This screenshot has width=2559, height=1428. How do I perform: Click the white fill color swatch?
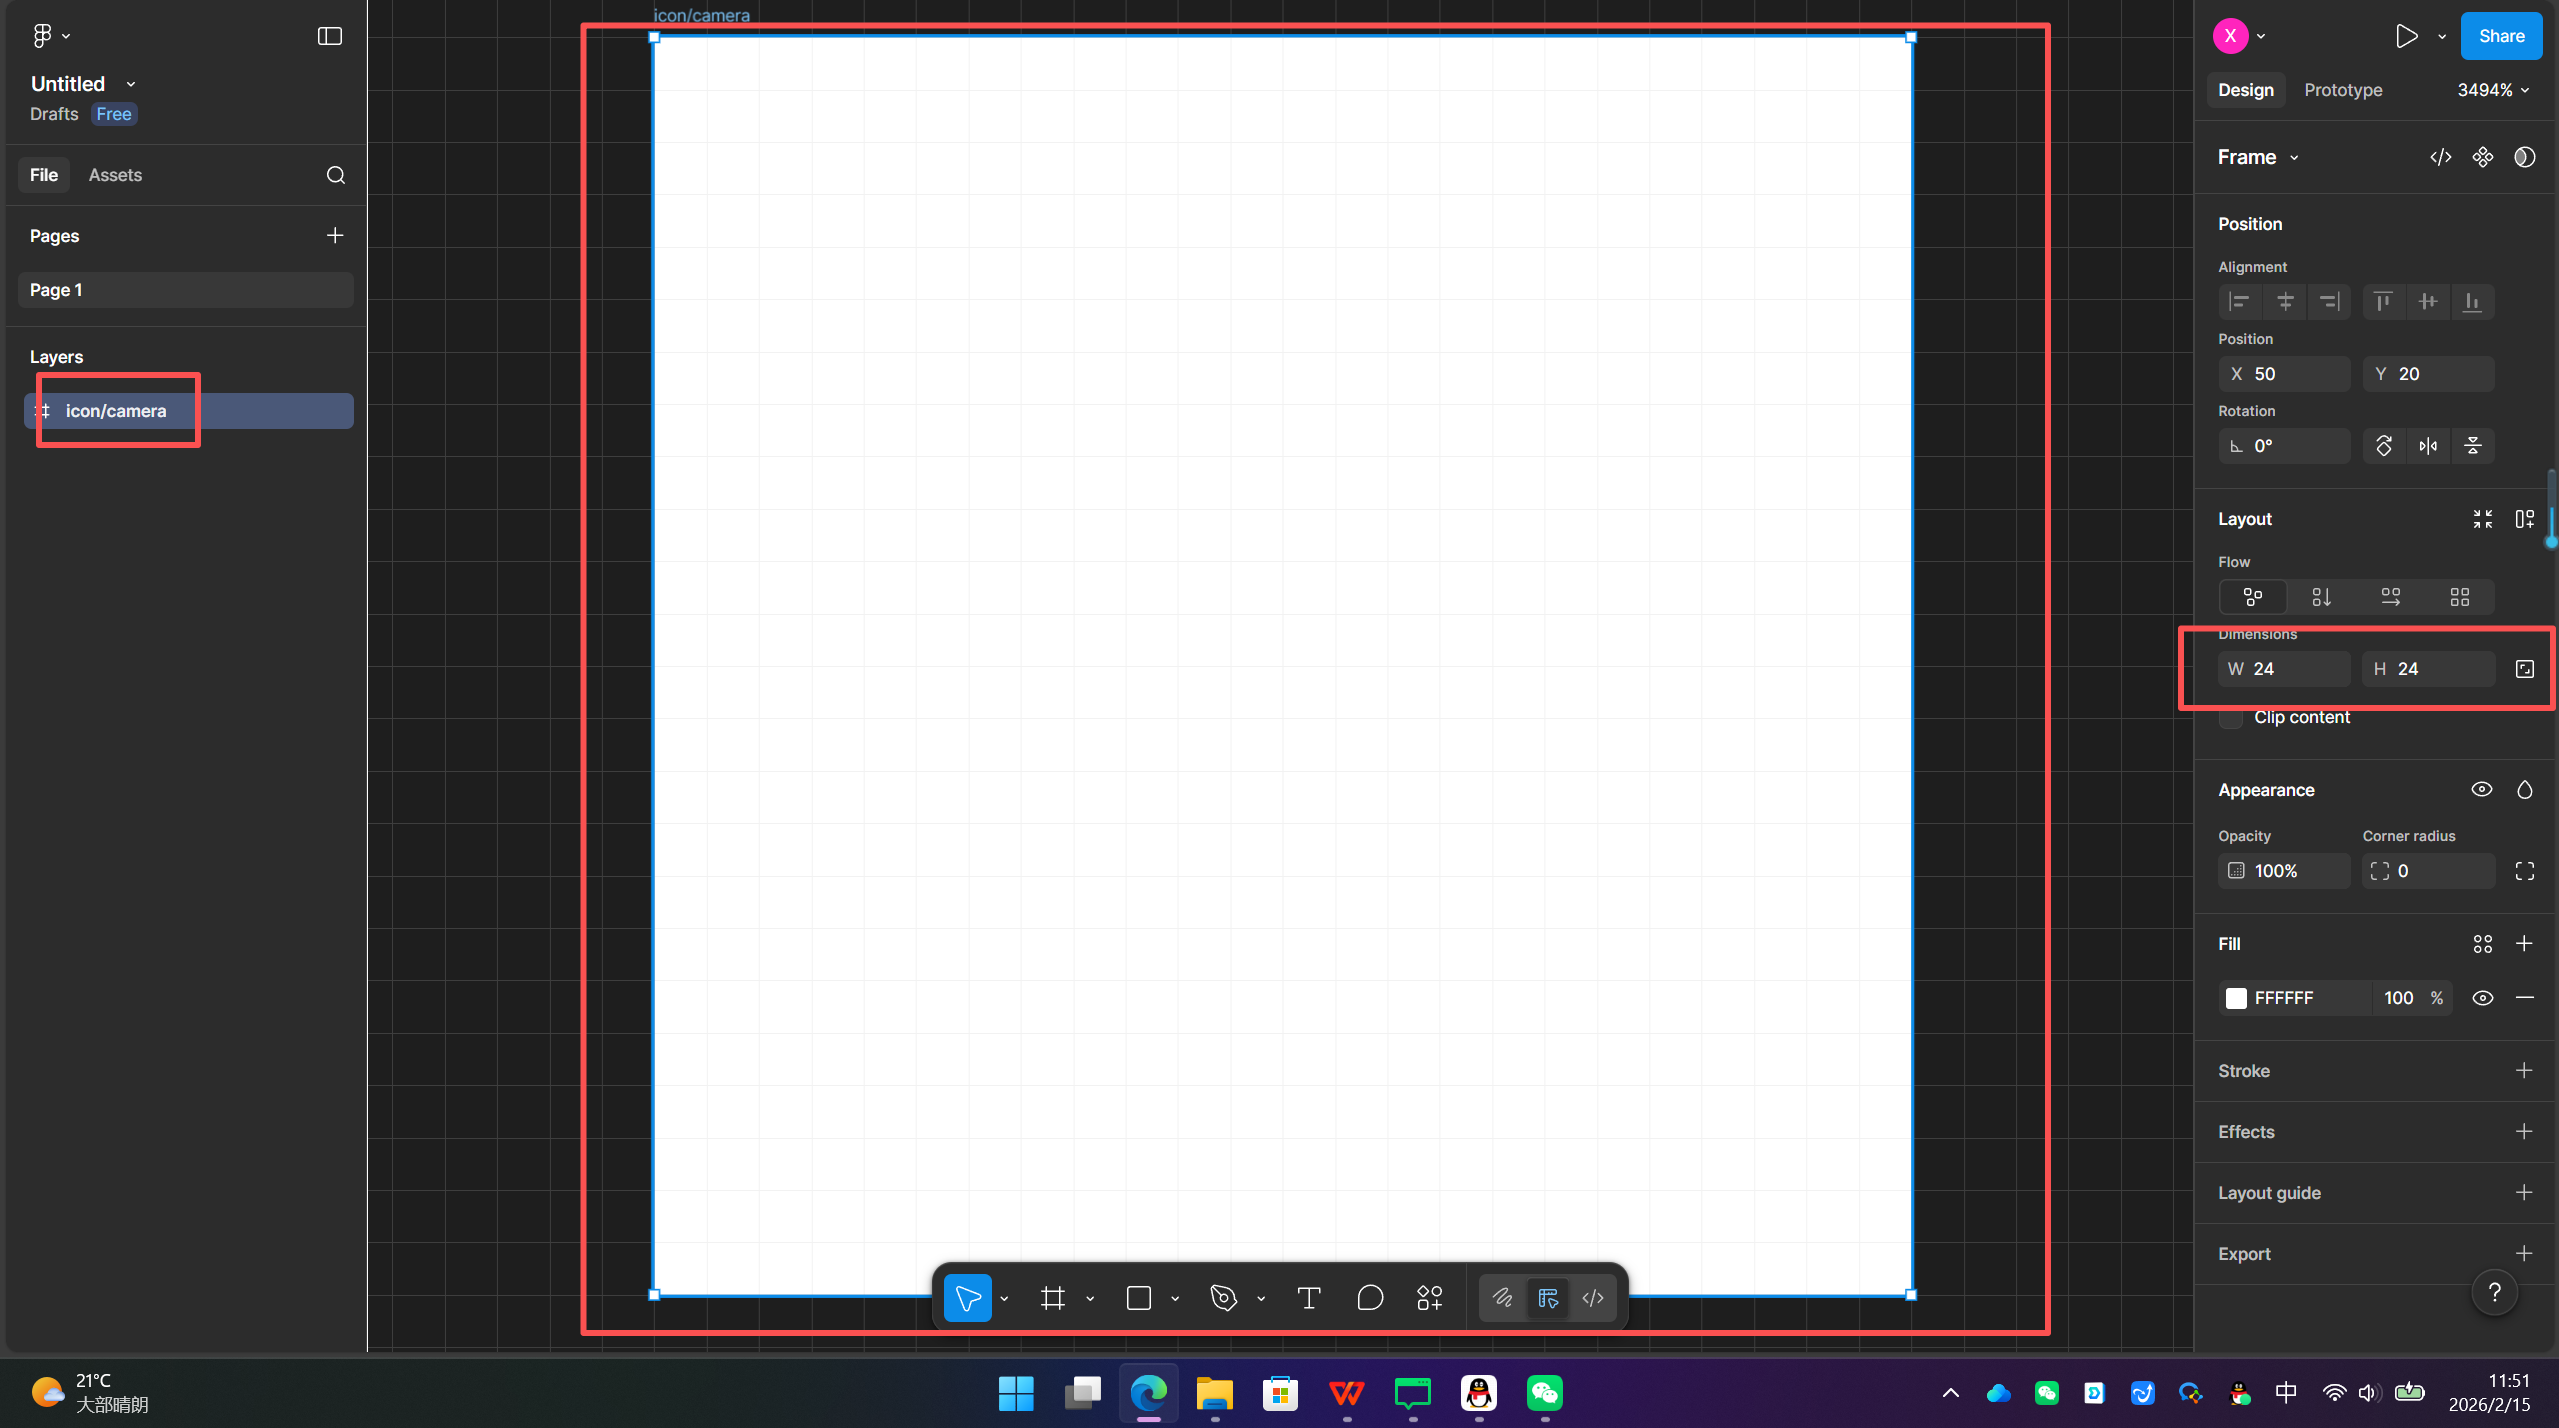[2236, 998]
